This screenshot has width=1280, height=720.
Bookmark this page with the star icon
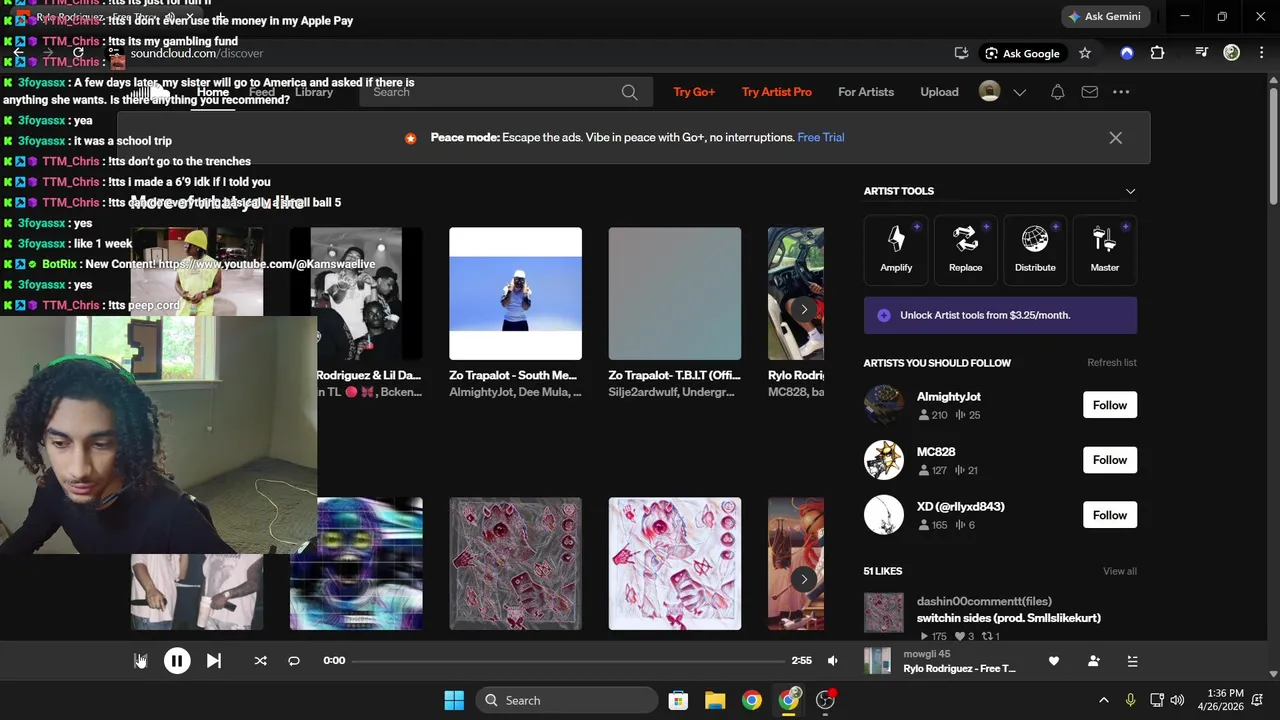(1085, 53)
